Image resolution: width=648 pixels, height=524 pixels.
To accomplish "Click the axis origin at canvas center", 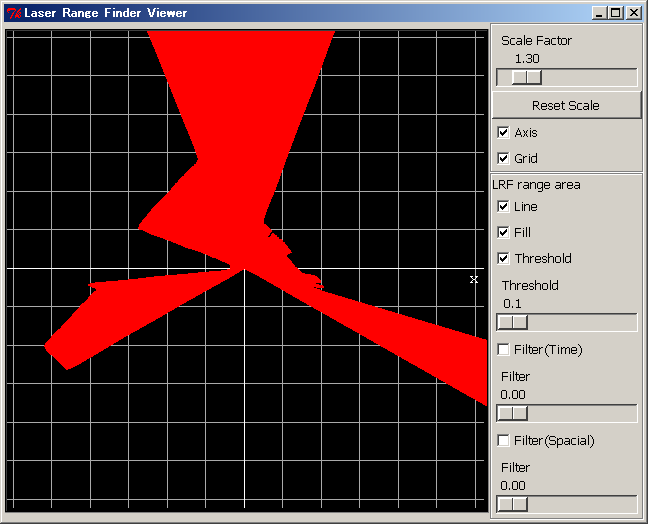I will point(245,268).
